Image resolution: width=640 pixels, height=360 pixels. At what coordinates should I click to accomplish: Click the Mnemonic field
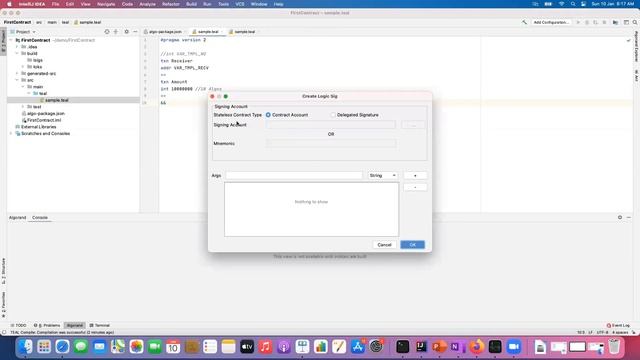point(331,143)
